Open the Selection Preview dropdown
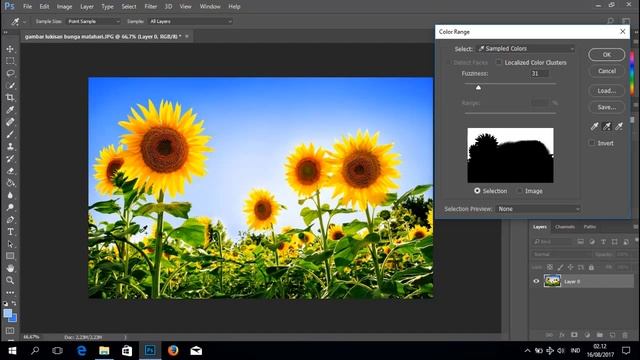Viewport: 640px width, 360px height. click(x=538, y=209)
